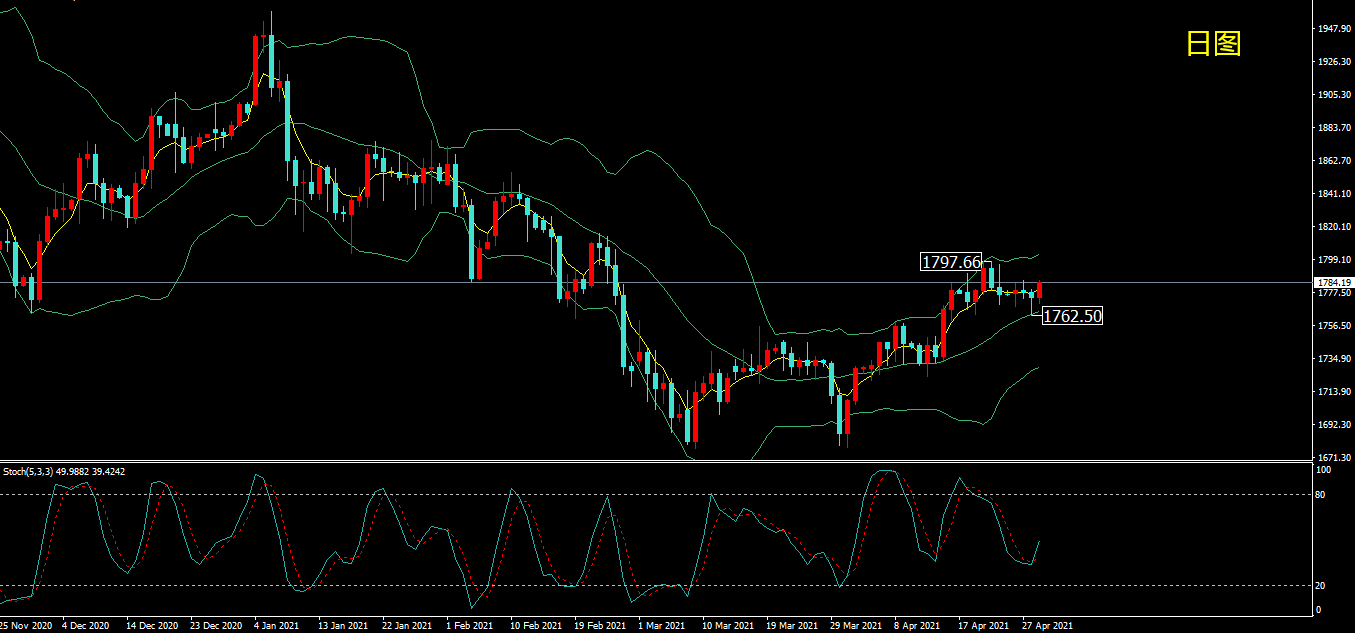Viewport: 1355px width, 633px height.
Task: Click the 1797.66 price annotation label
Action: tap(951, 262)
